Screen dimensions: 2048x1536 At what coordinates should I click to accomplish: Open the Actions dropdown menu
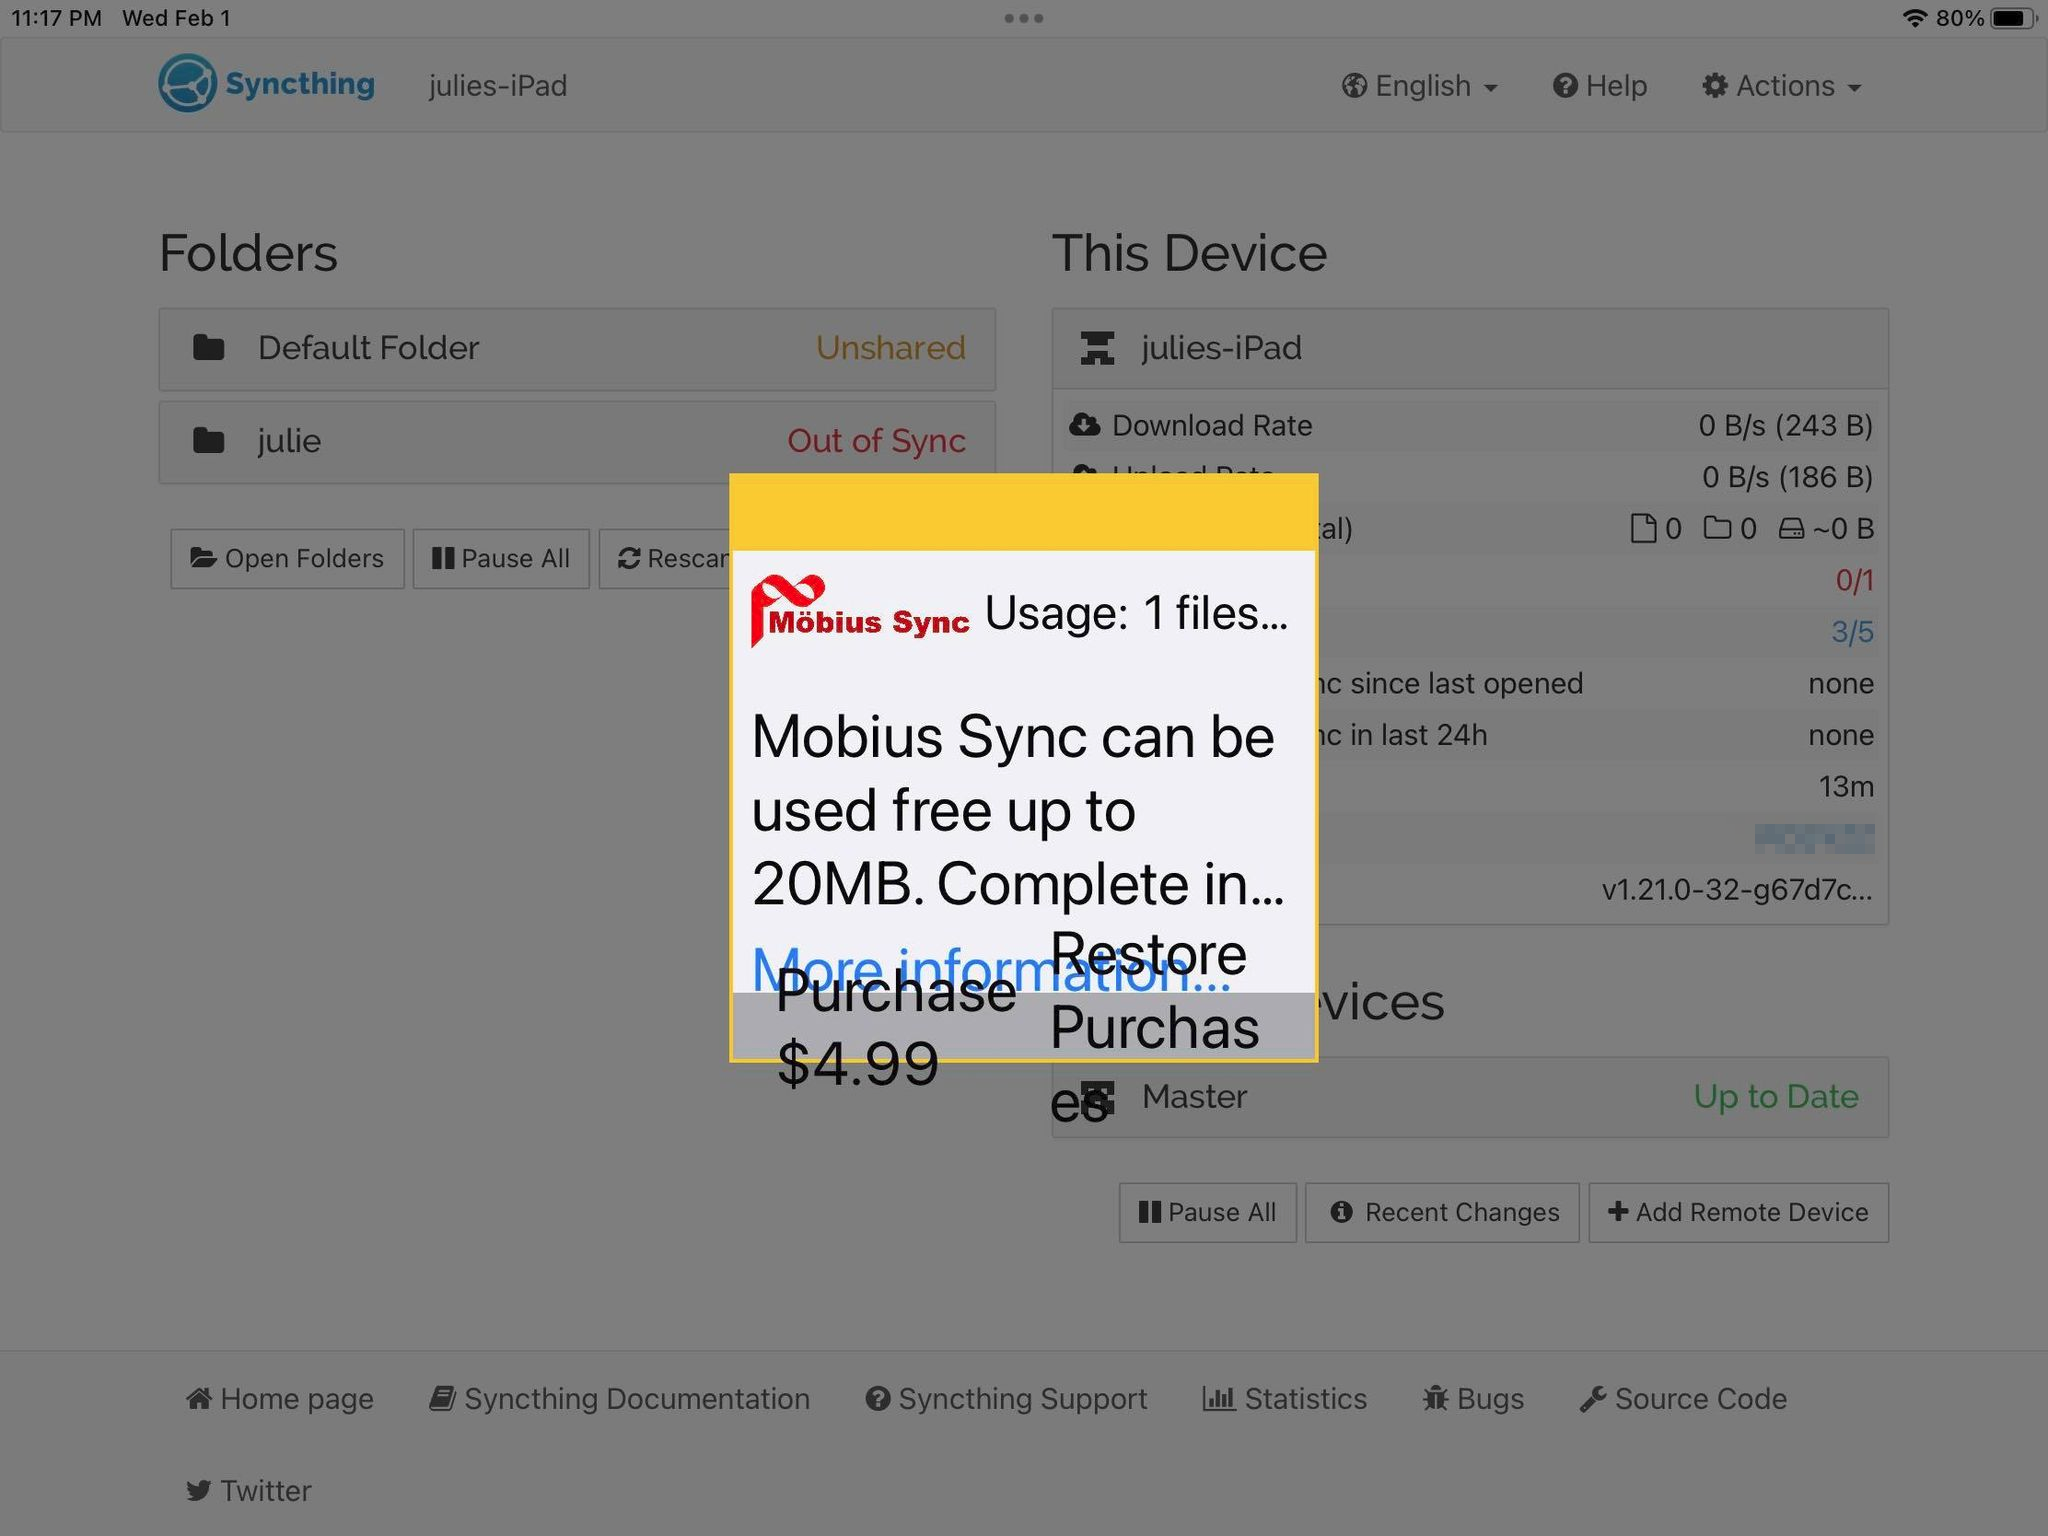(x=1782, y=86)
